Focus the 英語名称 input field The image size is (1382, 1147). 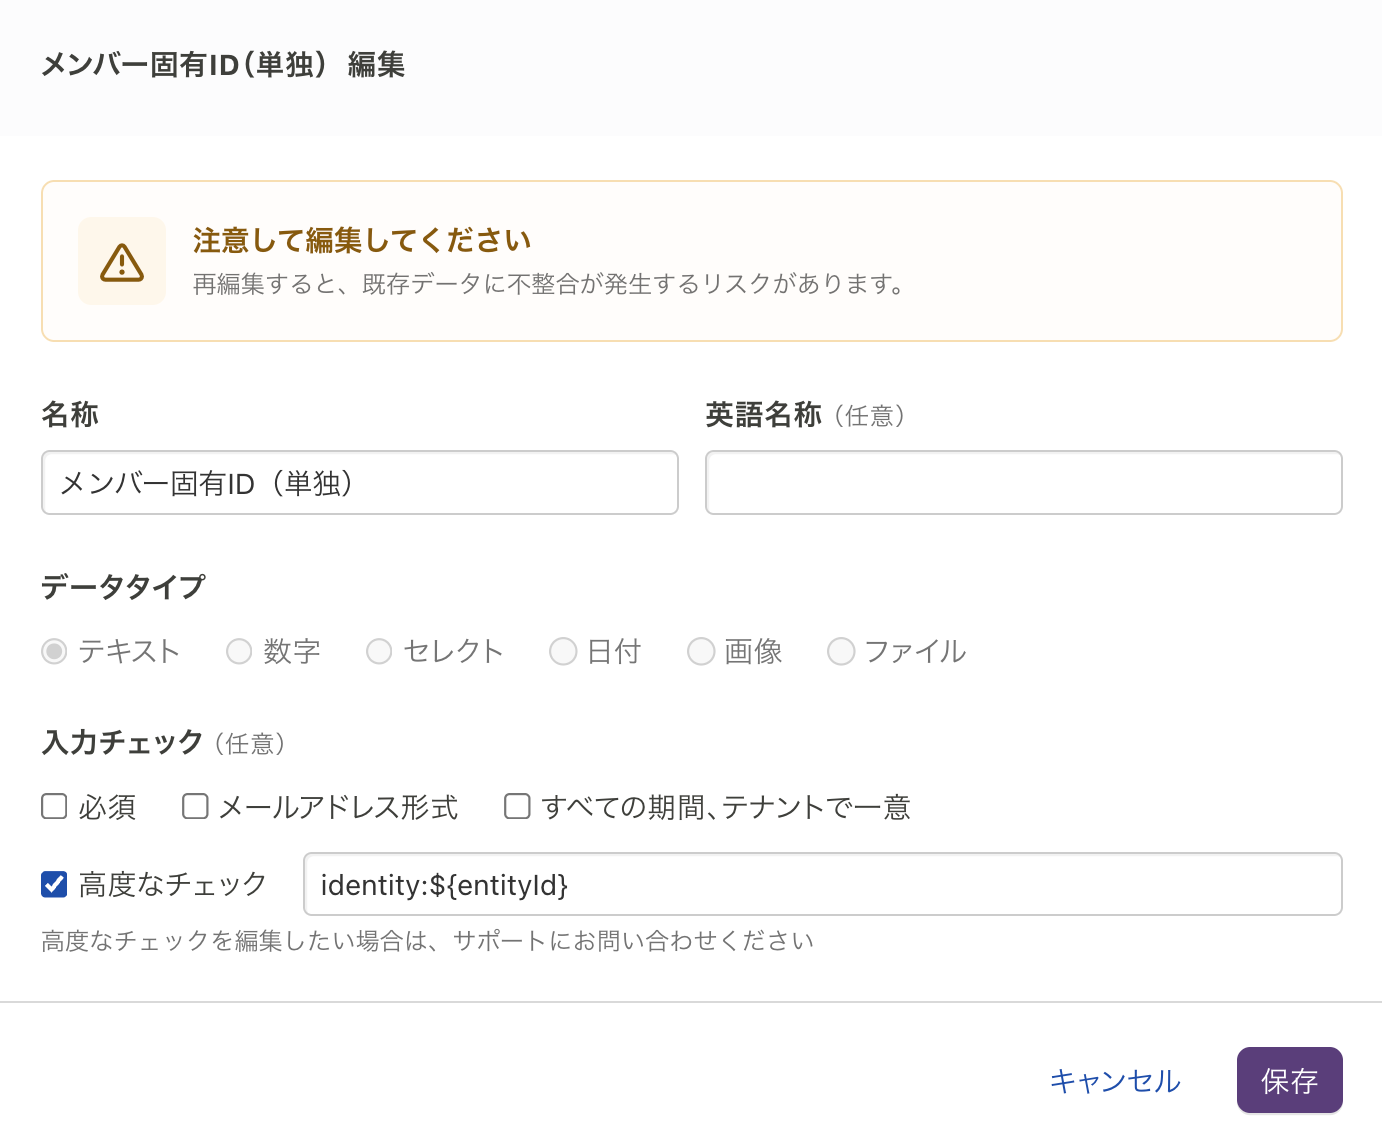click(1023, 483)
